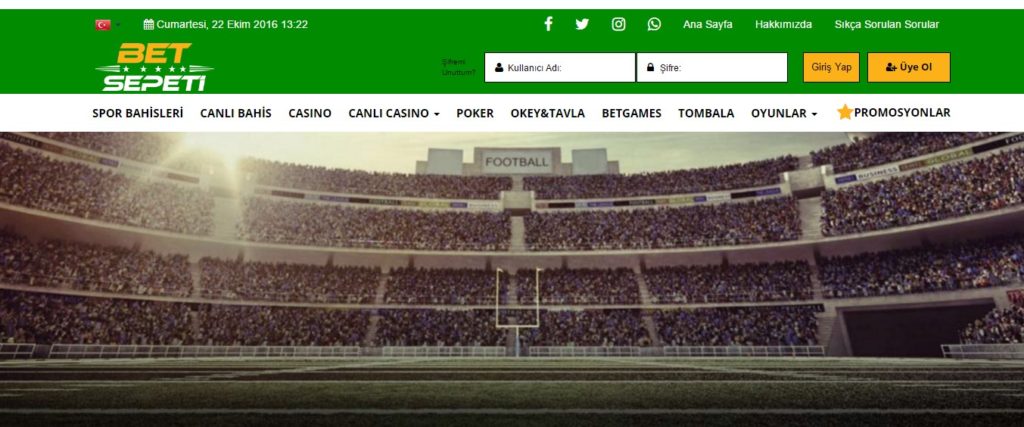
Task: Click the Giriş Yap login button
Action: pyautogui.click(x=831, y=67)
